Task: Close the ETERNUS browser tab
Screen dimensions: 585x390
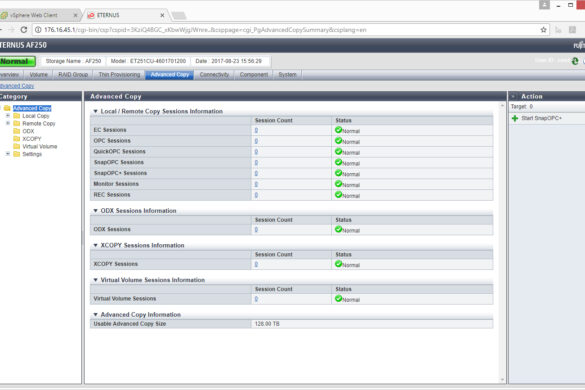Action: click(162, 15)
